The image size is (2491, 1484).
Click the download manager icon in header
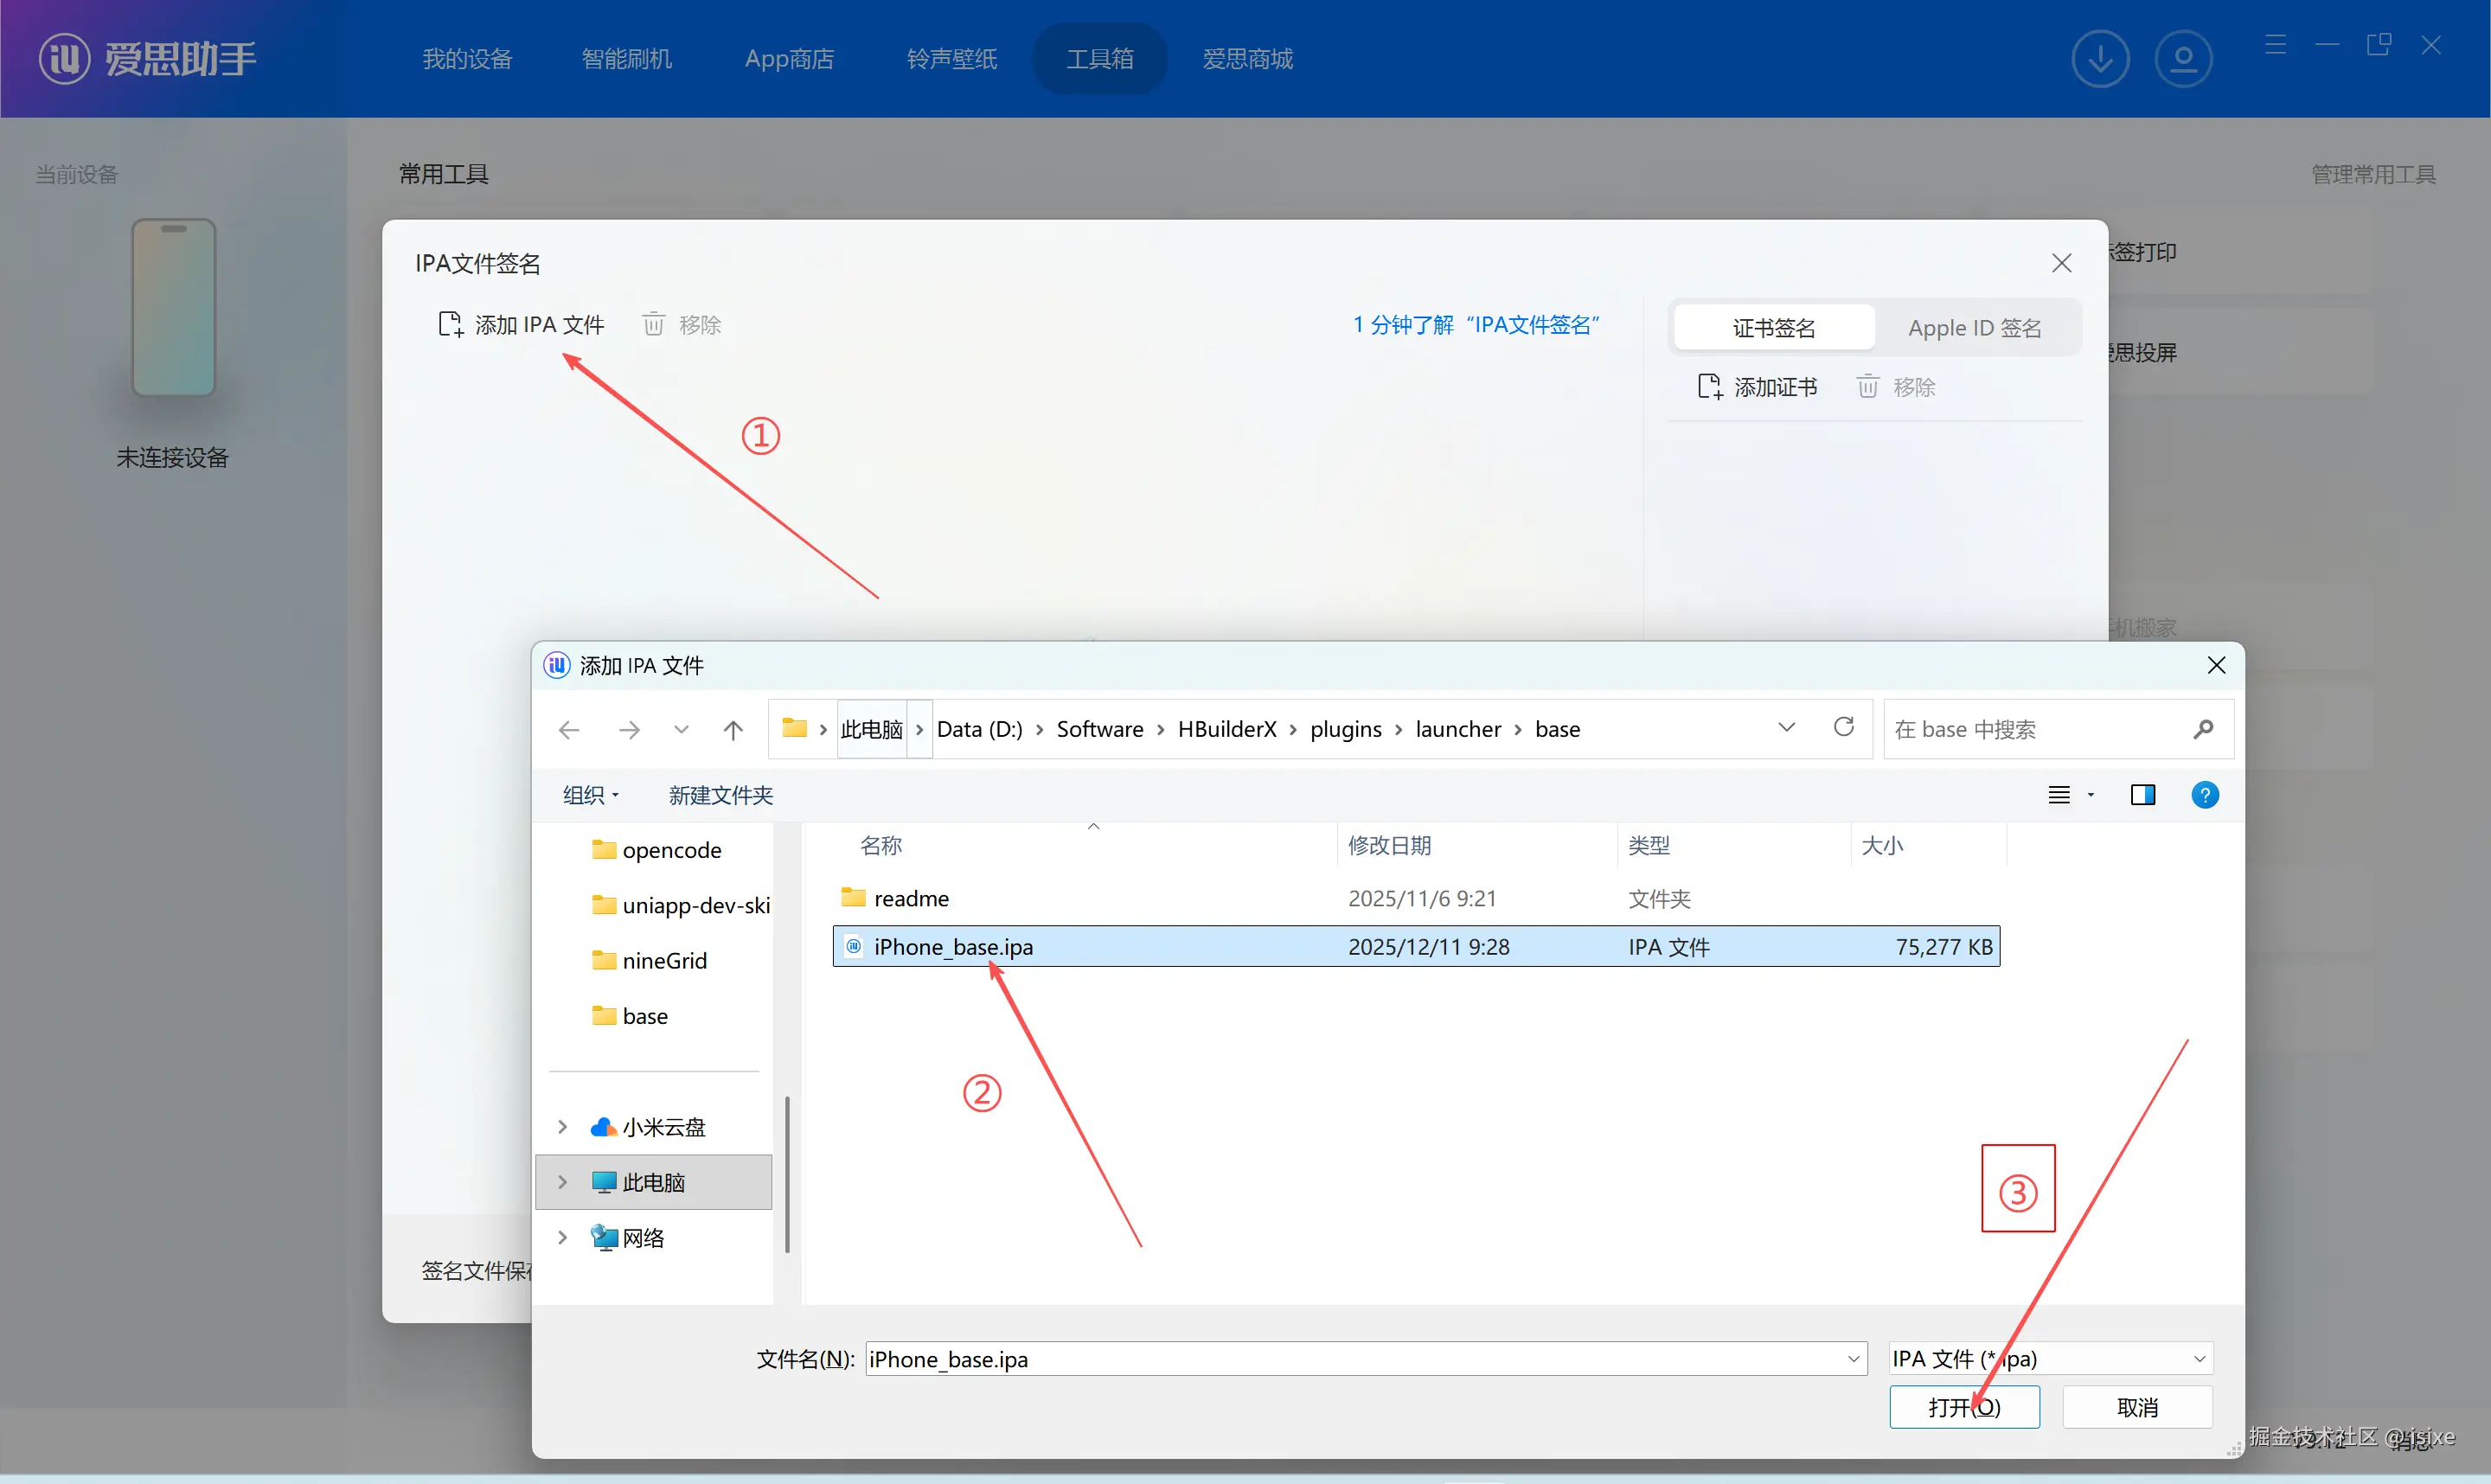coord(2099,59)
